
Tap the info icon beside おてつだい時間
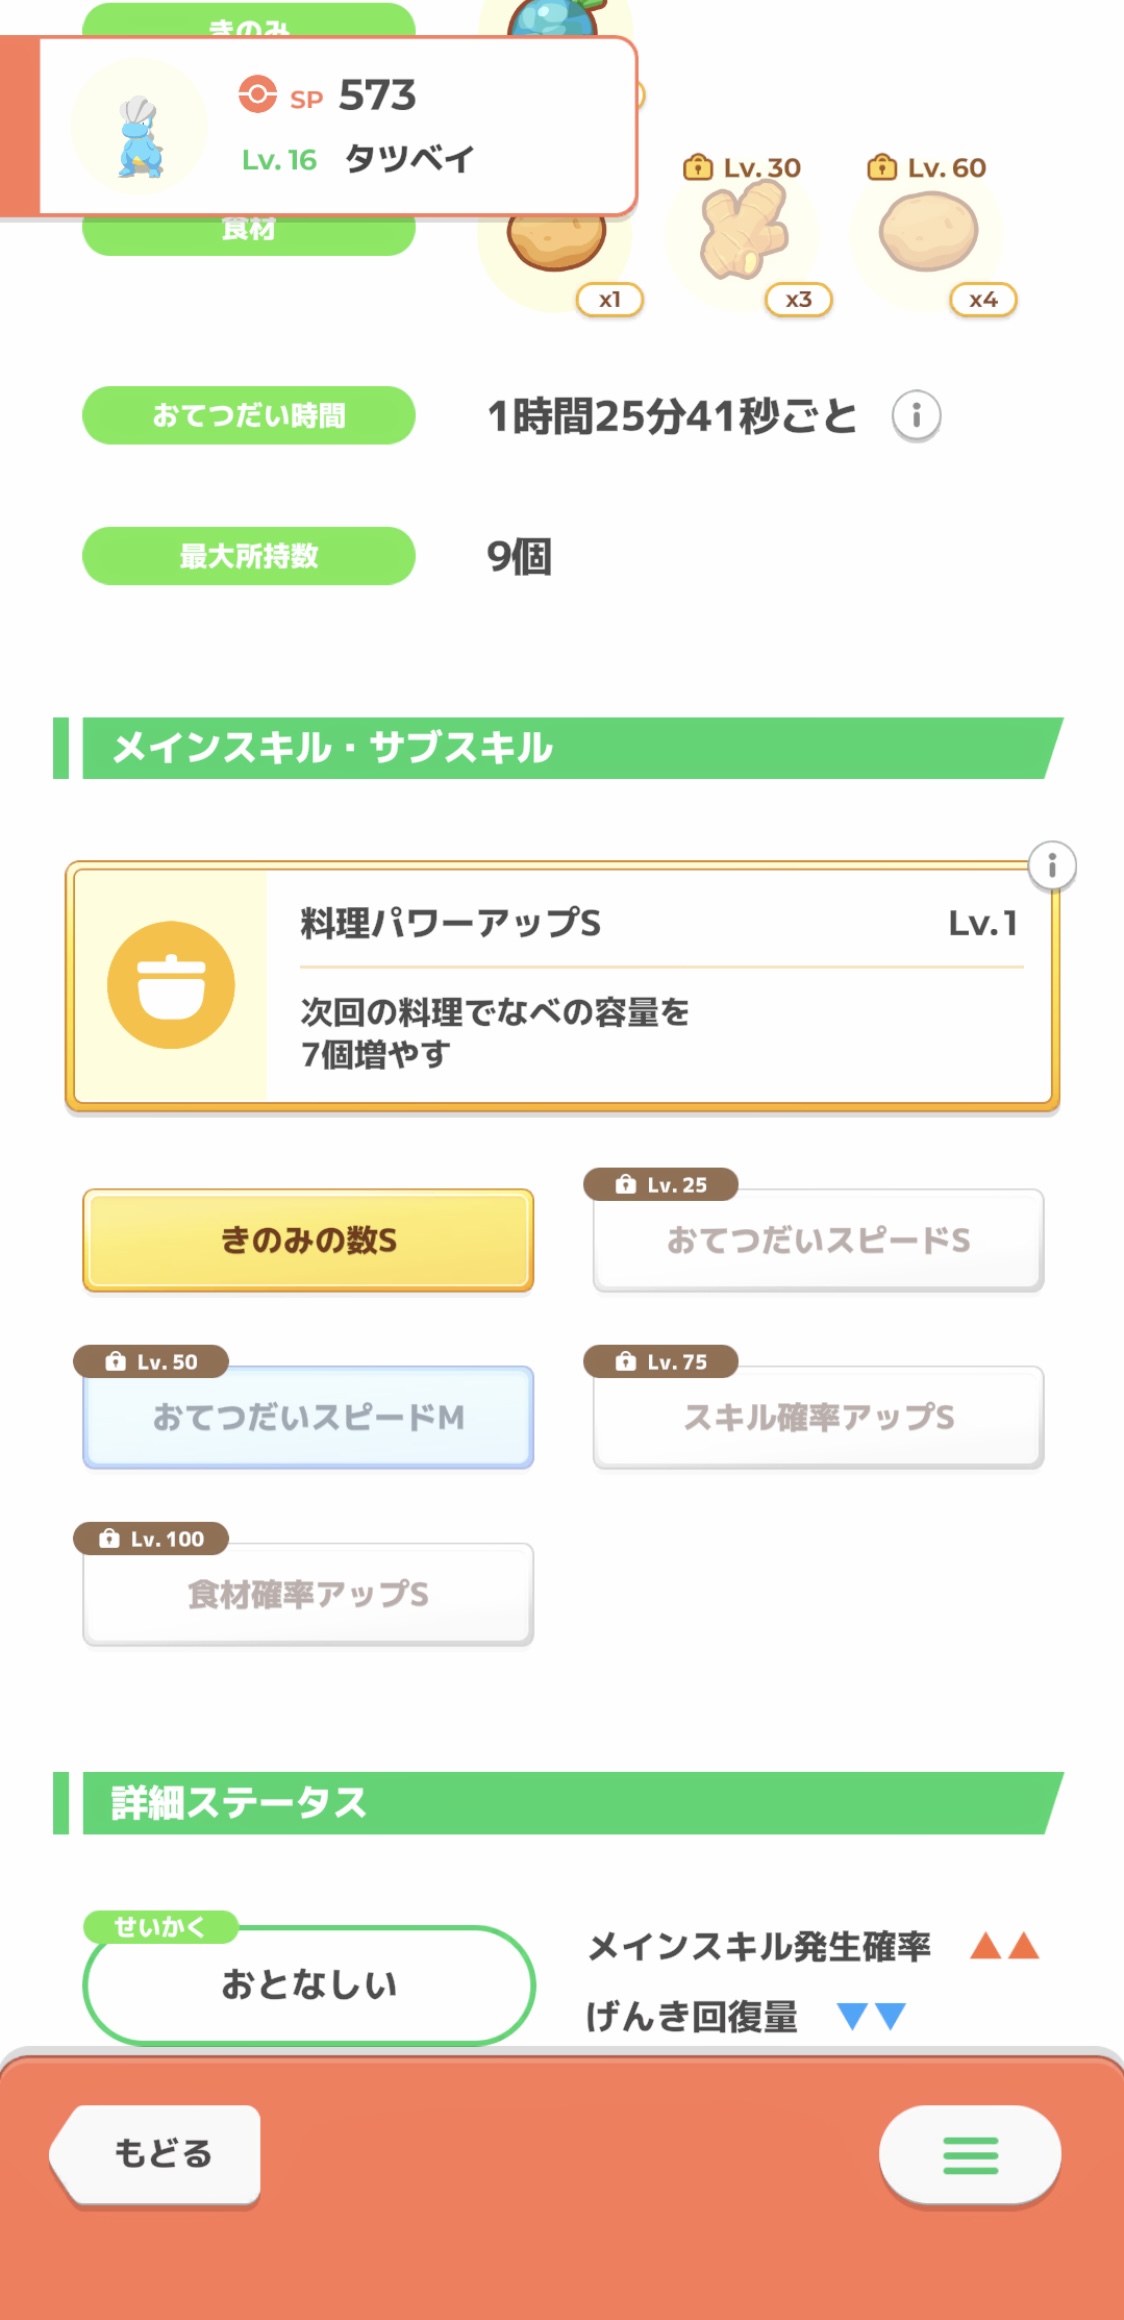pos(916,415)
